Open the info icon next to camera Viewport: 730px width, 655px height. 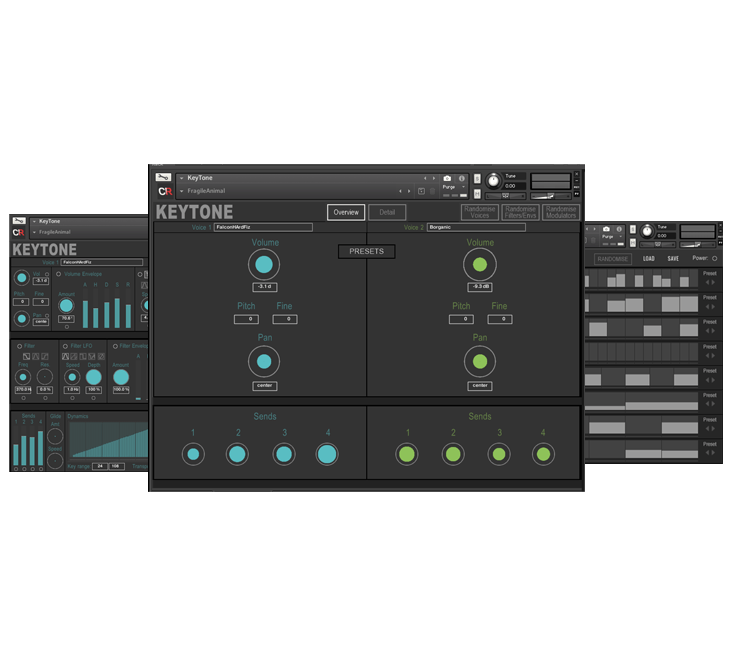pos(462,178)
